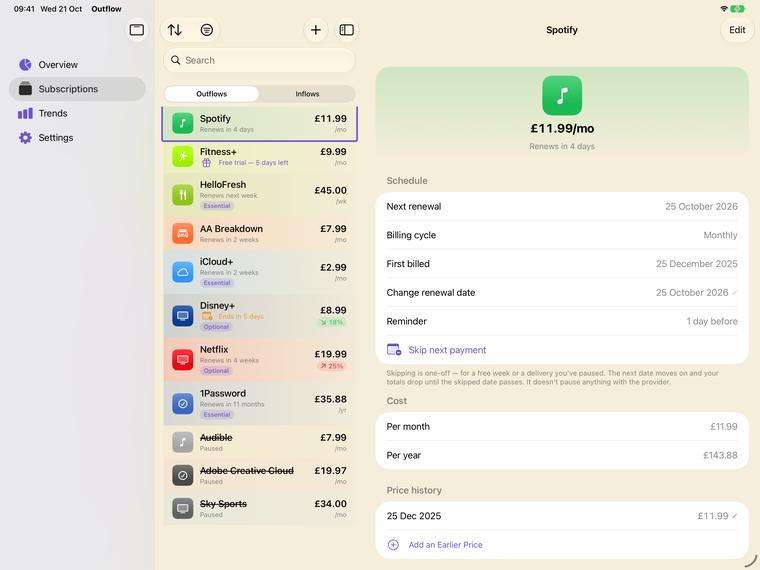The width and height of the screenshot is (760, 570).
Task: Click the plus circle beside Add an Earlier Price
Action: (x=393, y=545)
